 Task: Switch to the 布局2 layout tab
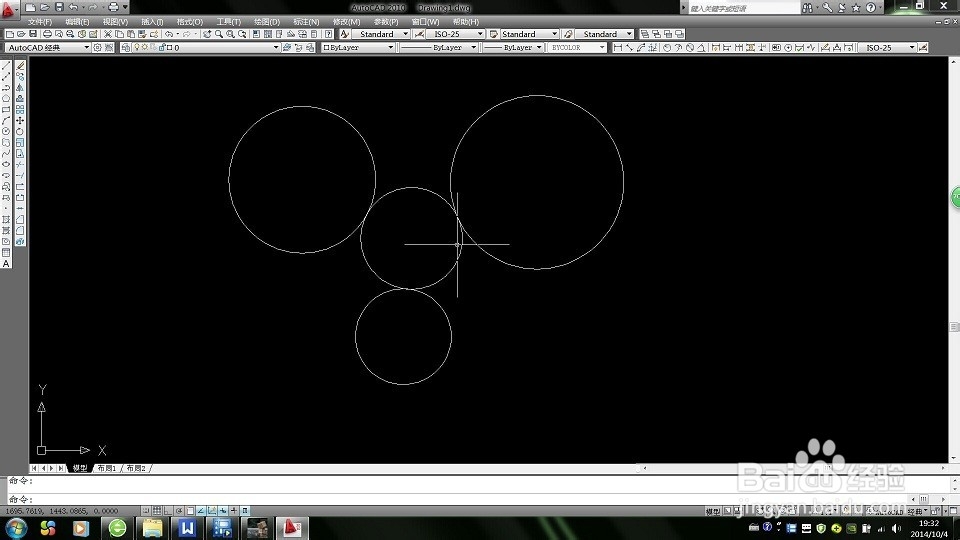pyautogui.click(x=136, y=468)
